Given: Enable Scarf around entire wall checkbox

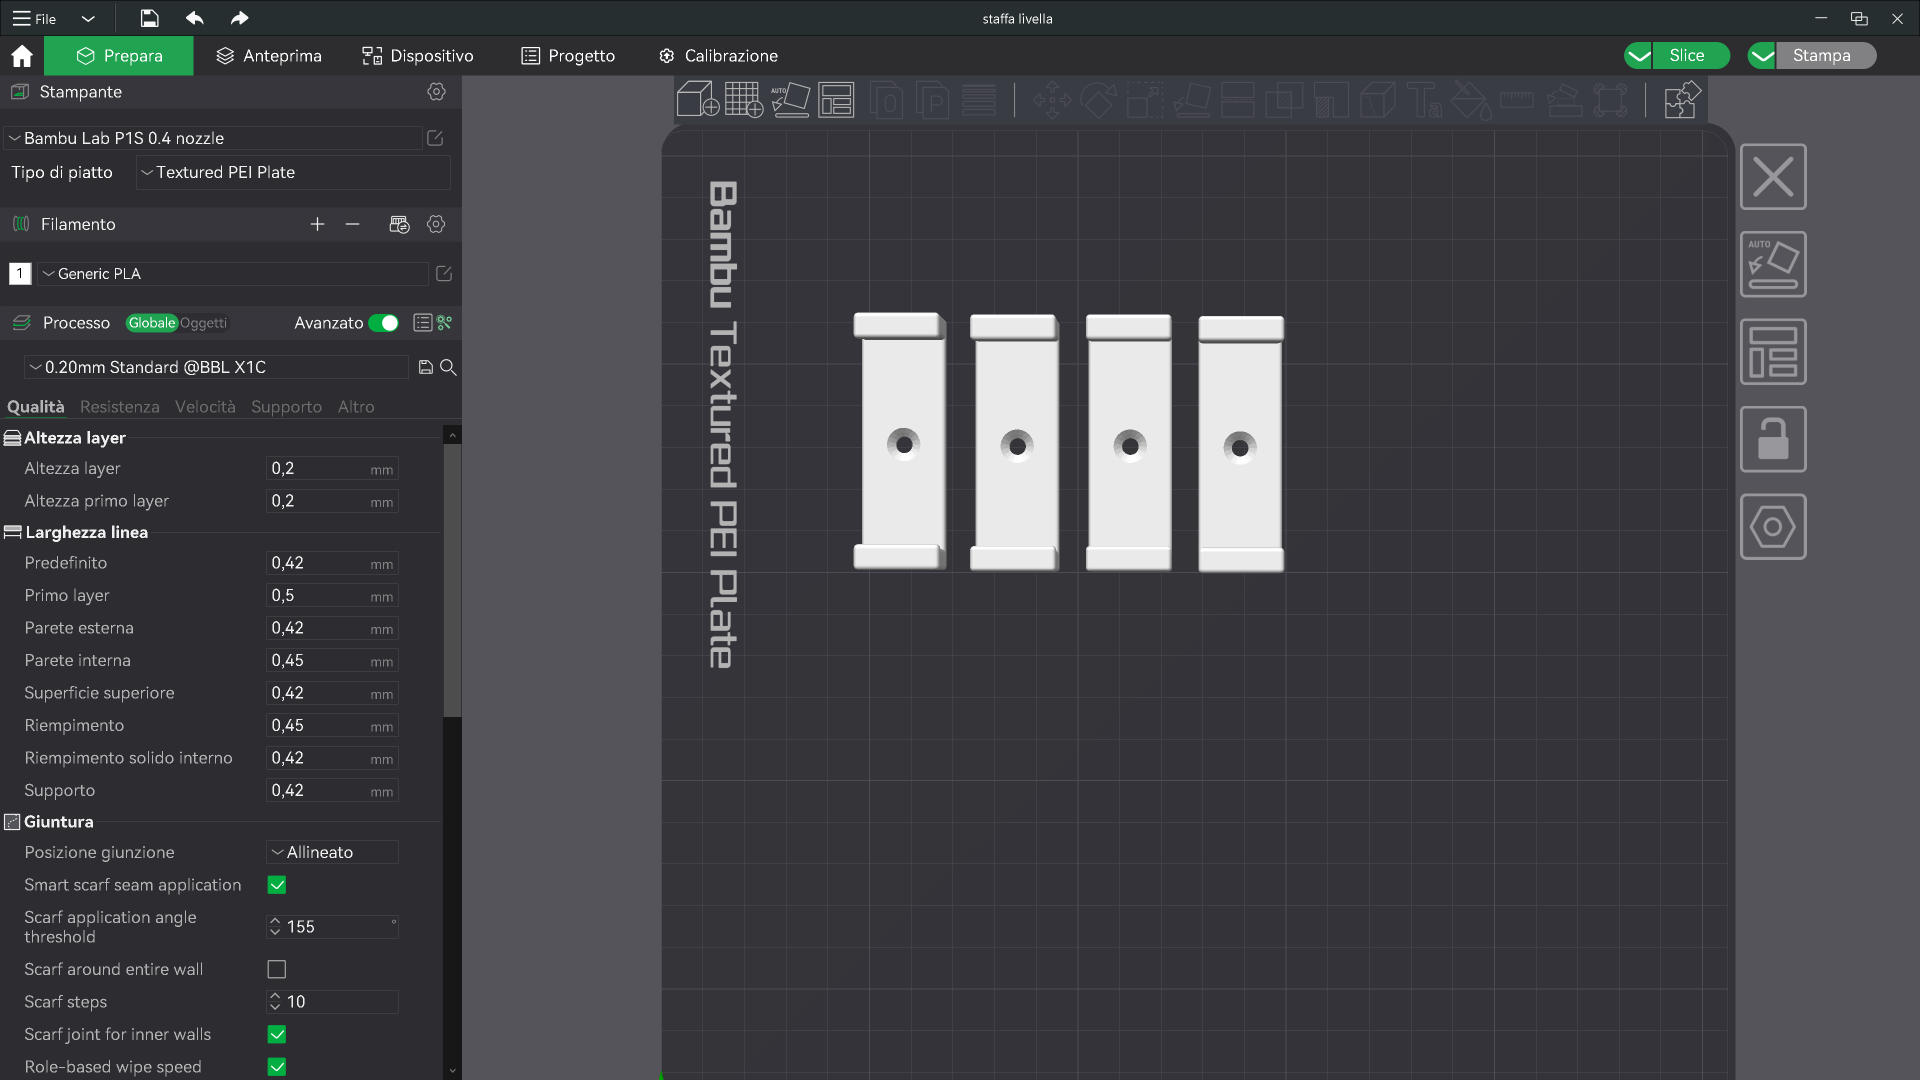Looking at the screenshot, I should (277, 969).
